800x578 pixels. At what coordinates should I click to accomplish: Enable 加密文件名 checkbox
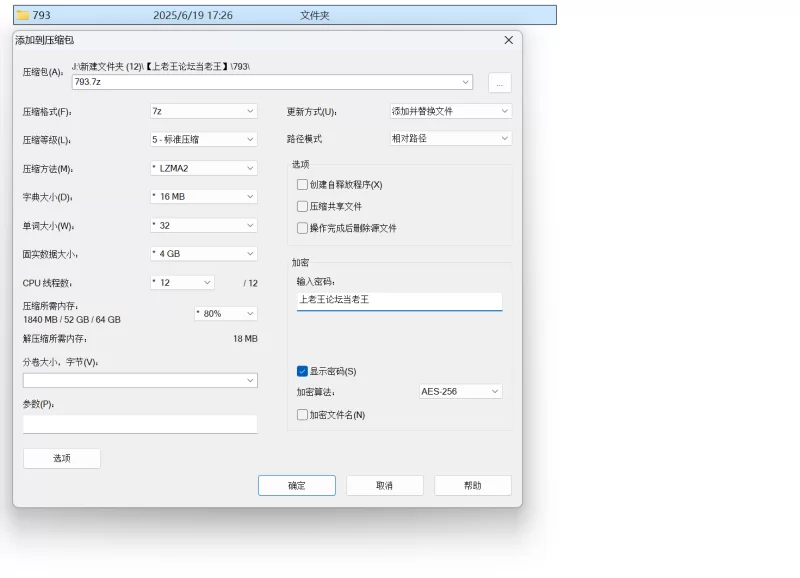pyautogui.click(x=302, y=415)
